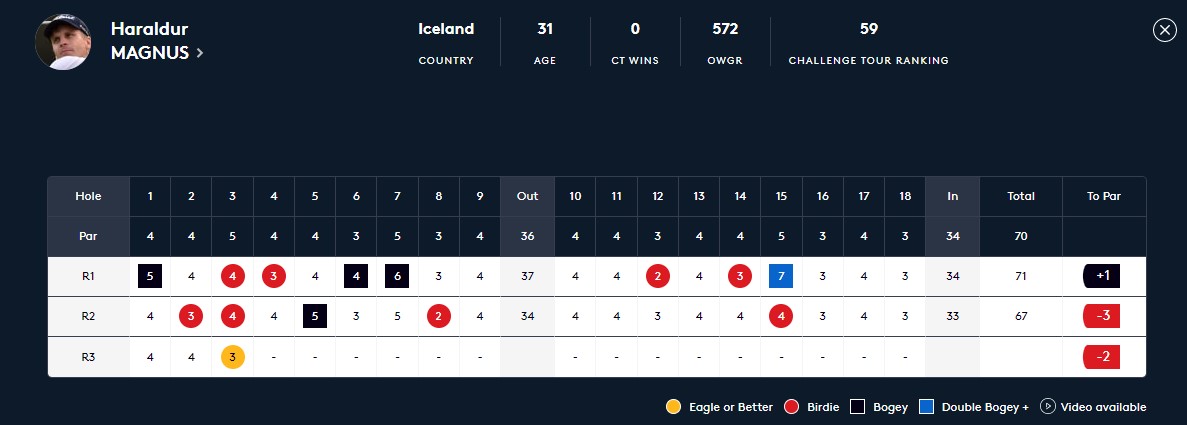
Task: Click the blue Double Bogey legend square
Action: (x=927, y=407)
